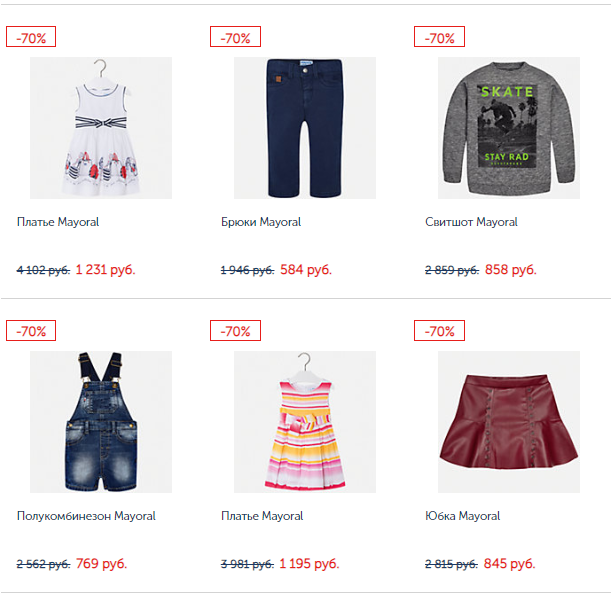Click the -70% badge above the striped dress
The width and height of the screenshot is (611, 595).
click(x=235, y=331)
